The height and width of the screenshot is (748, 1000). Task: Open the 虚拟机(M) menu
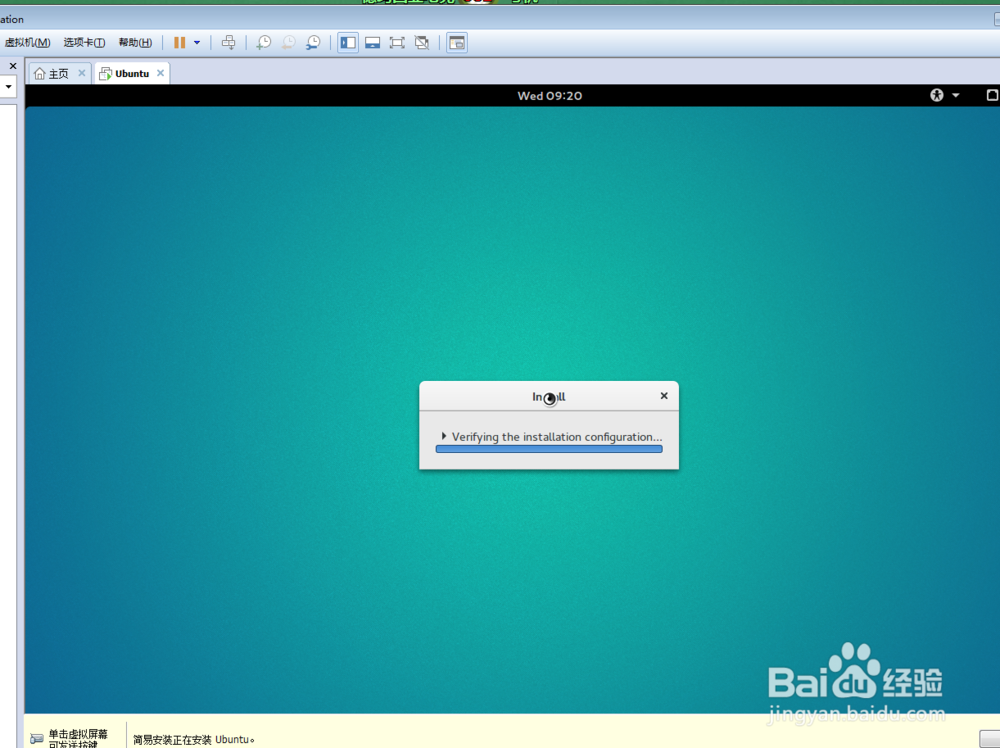(x=26, y=42)
